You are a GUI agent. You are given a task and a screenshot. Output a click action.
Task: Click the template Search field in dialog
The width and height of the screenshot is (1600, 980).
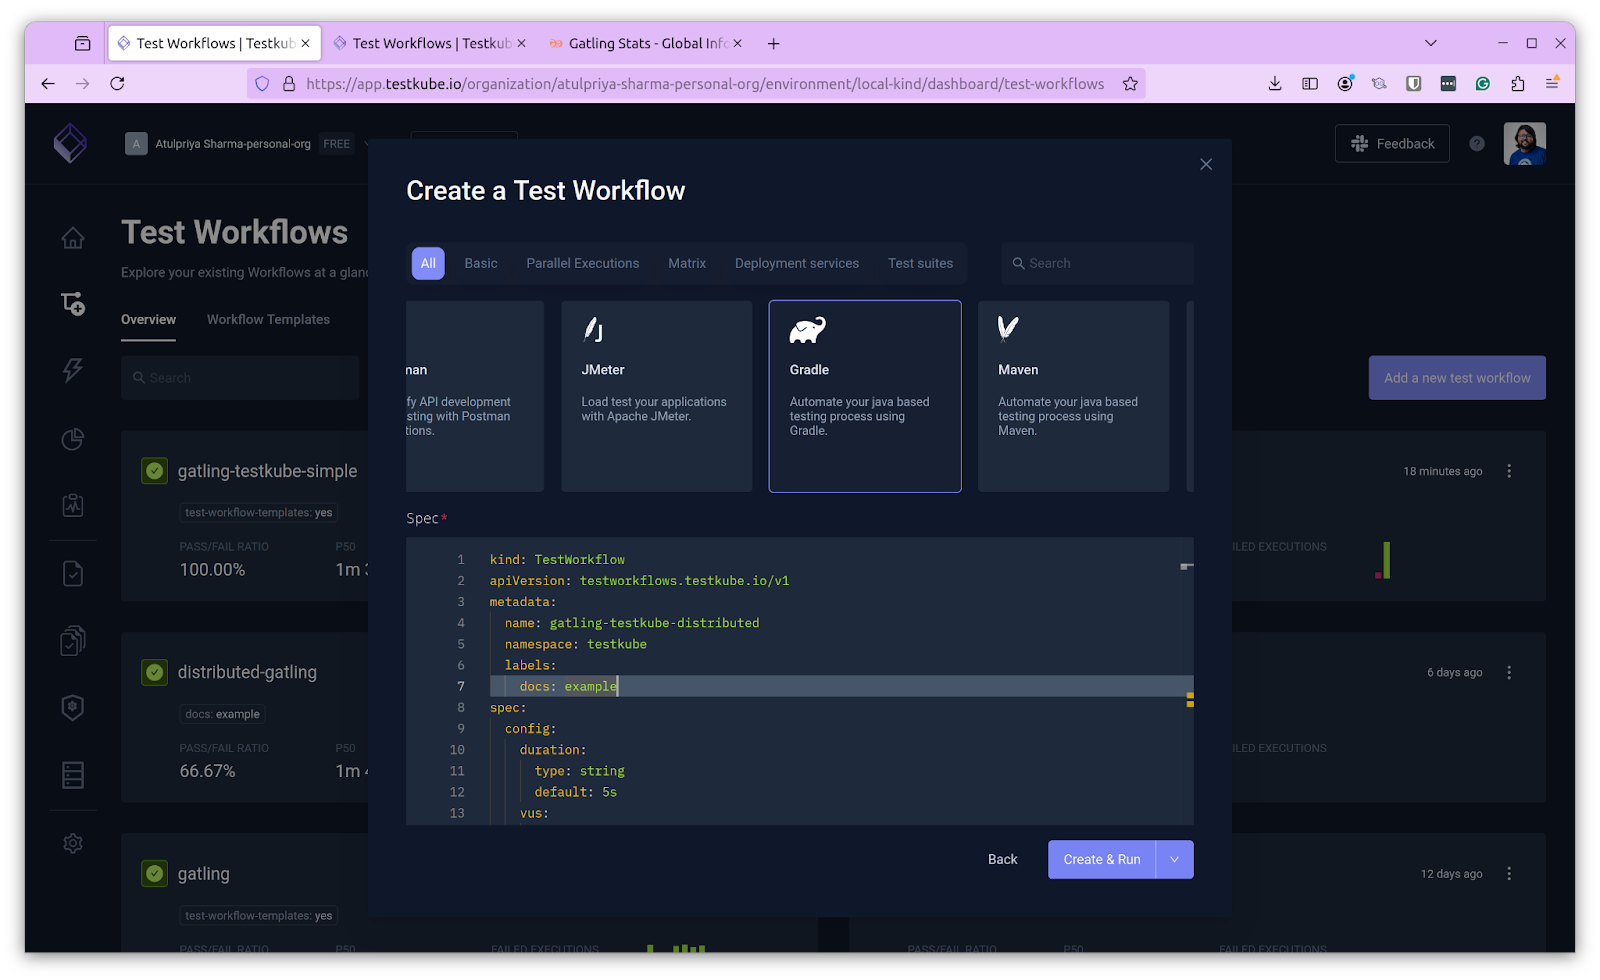click(1097, 263)
